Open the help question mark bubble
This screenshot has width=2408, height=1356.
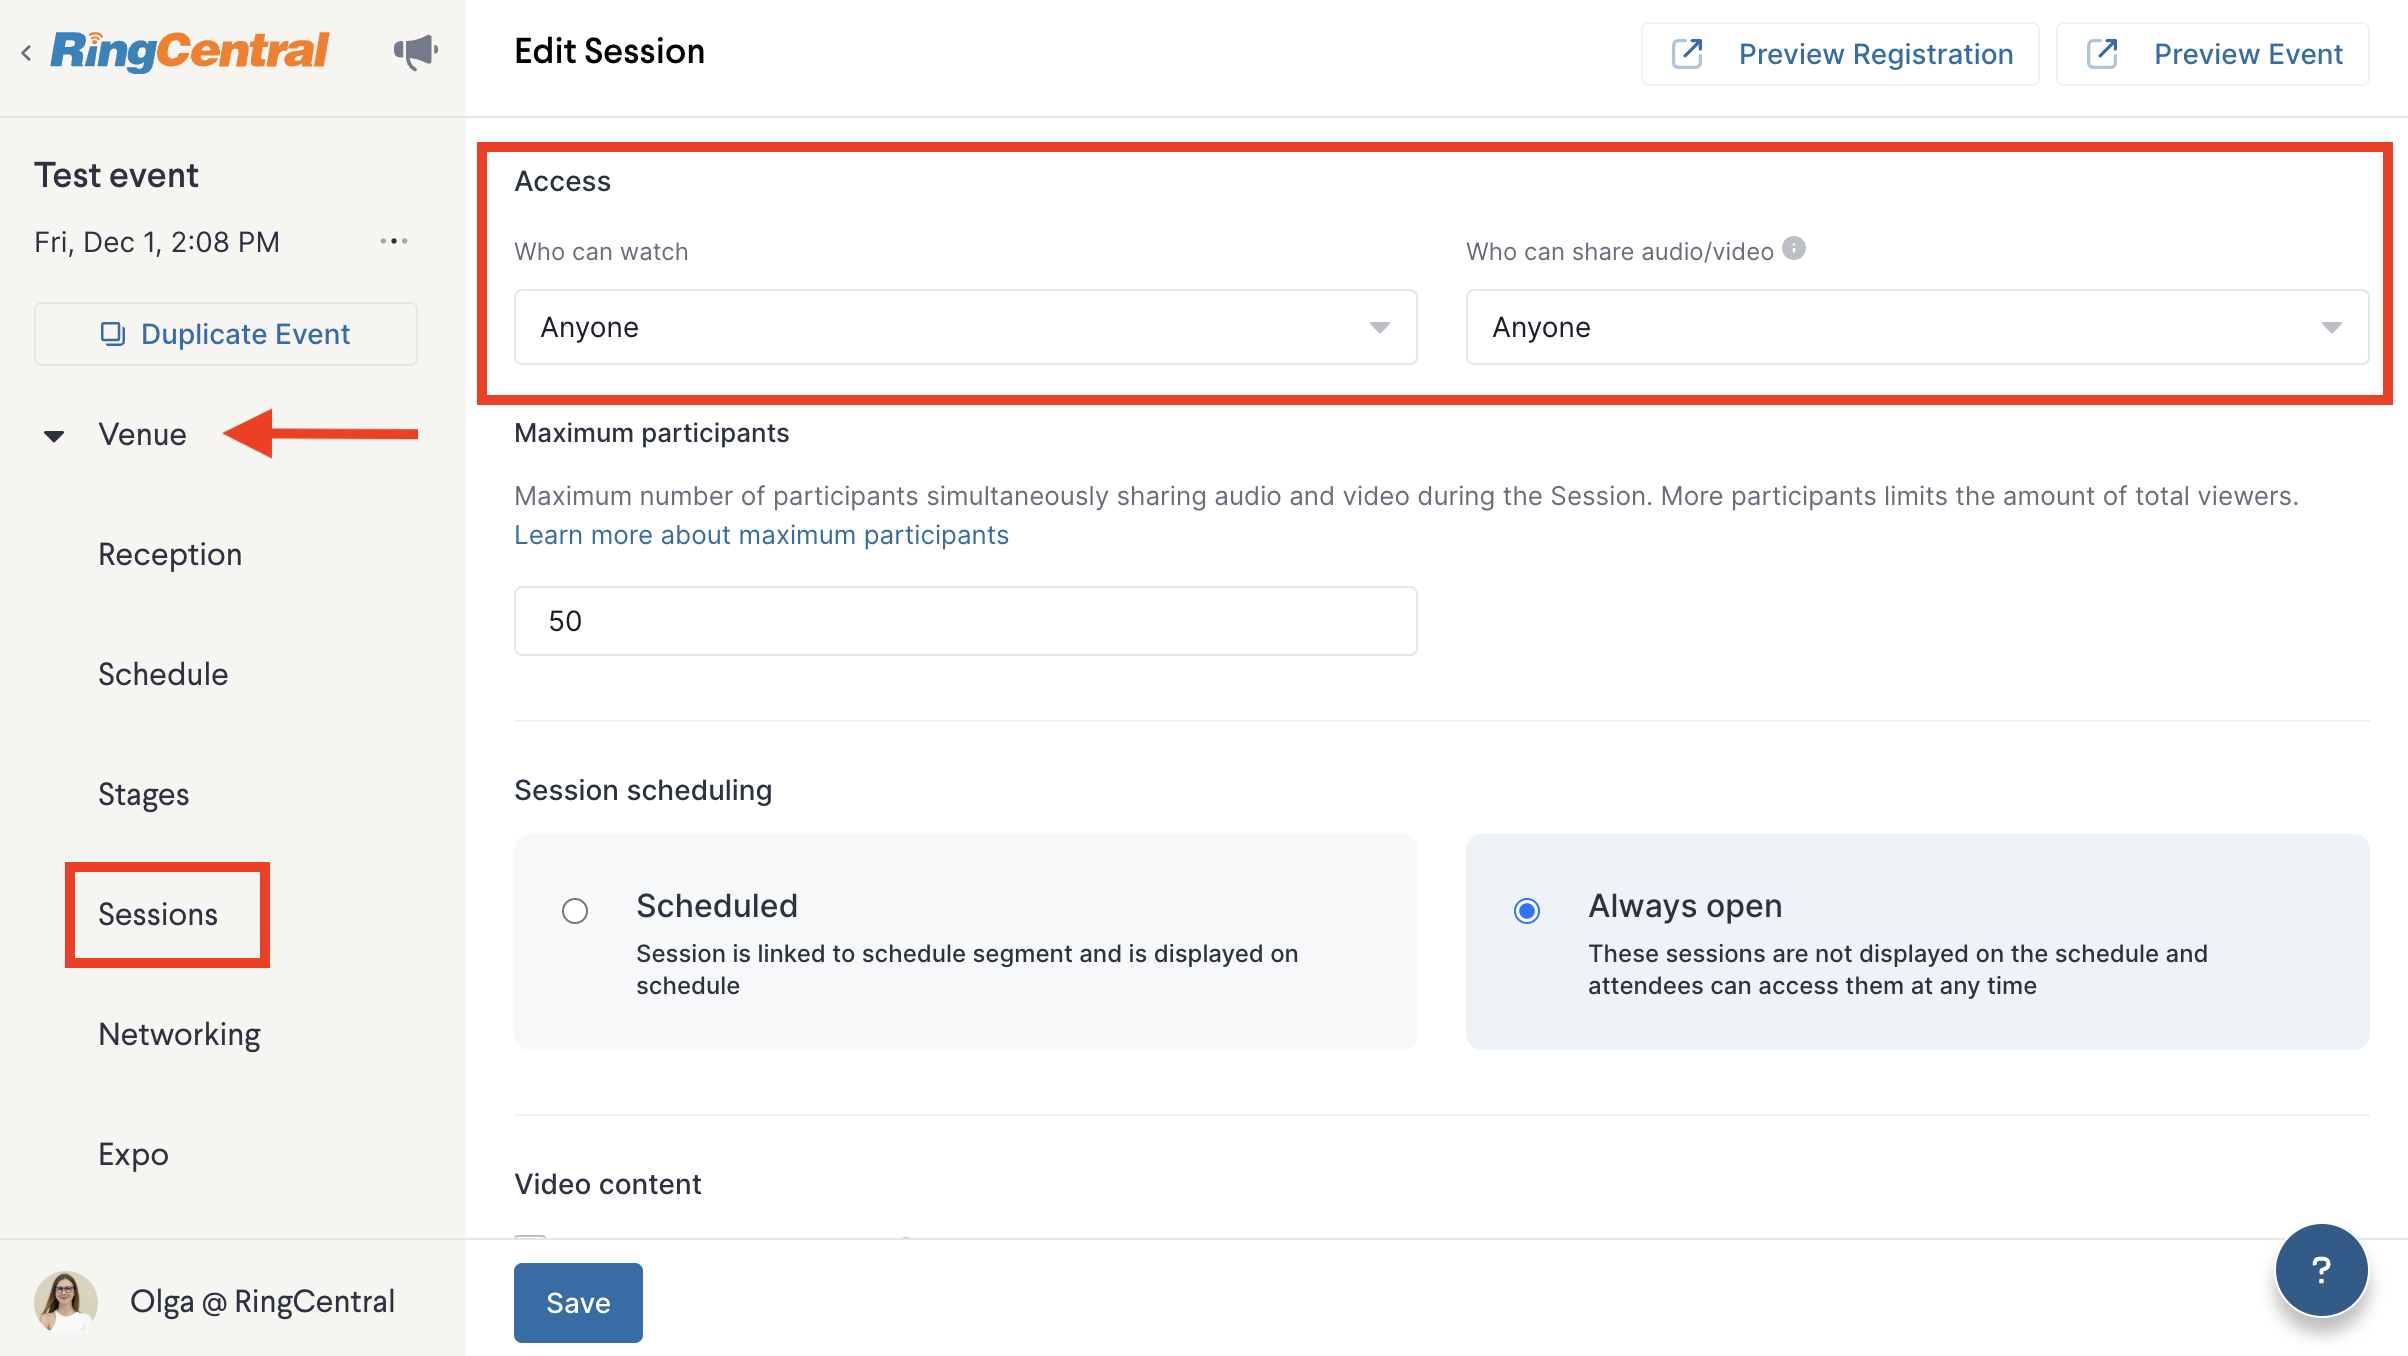pos(2321,1270)
